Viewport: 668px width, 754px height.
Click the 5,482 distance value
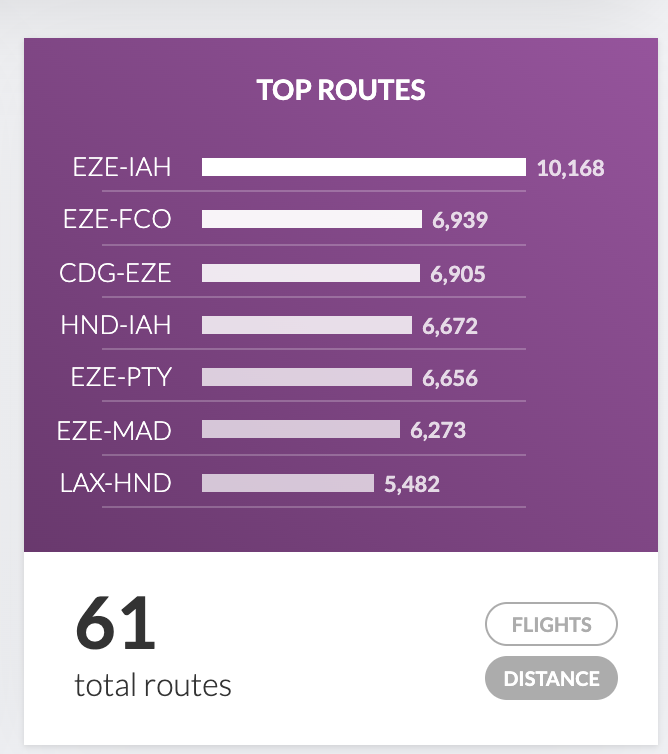point(412,484)
